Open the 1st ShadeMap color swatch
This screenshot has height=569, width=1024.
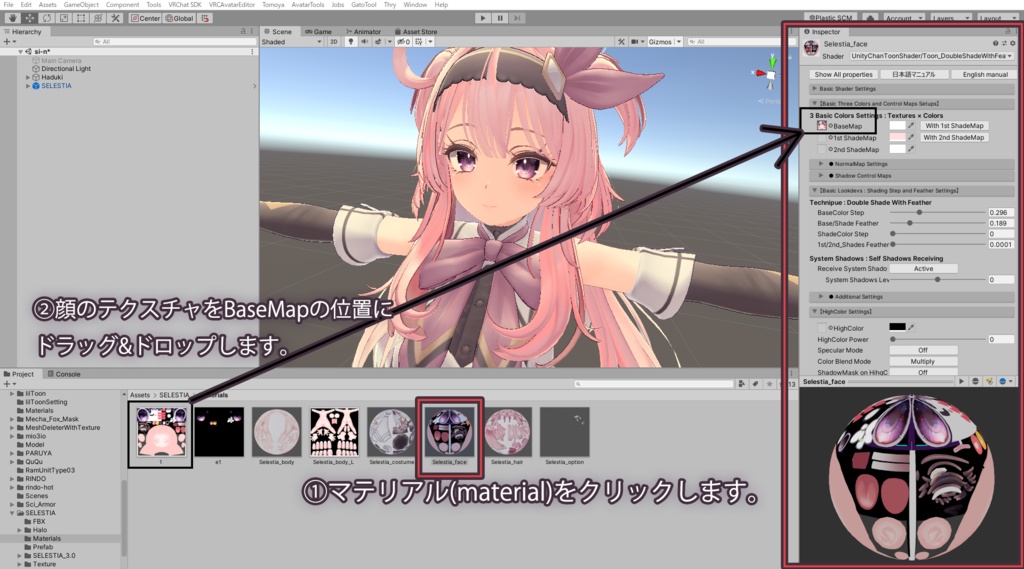(897, 138)
